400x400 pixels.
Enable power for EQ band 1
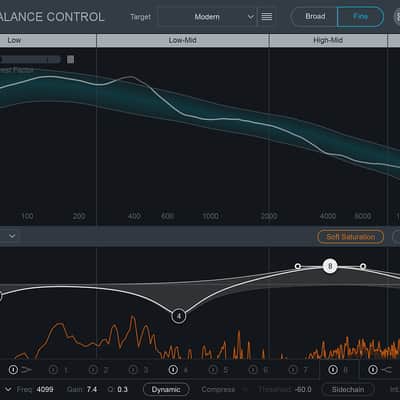tap(53, 370)
